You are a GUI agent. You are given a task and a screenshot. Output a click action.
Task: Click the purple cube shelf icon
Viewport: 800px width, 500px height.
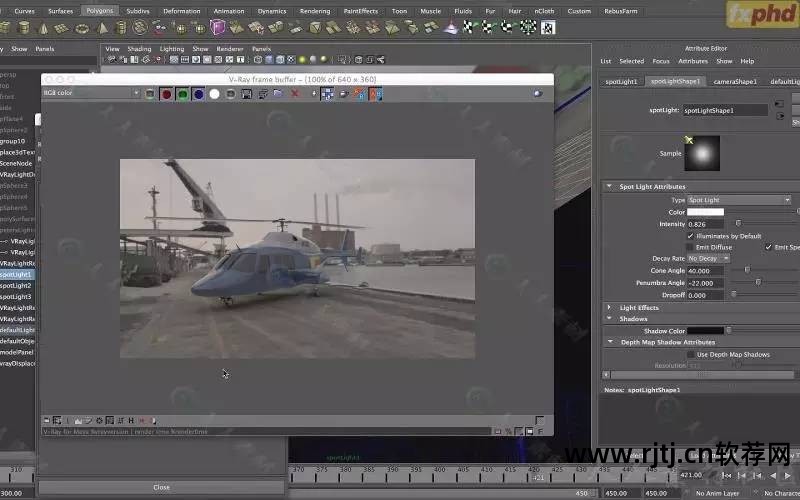pos(218,27)
